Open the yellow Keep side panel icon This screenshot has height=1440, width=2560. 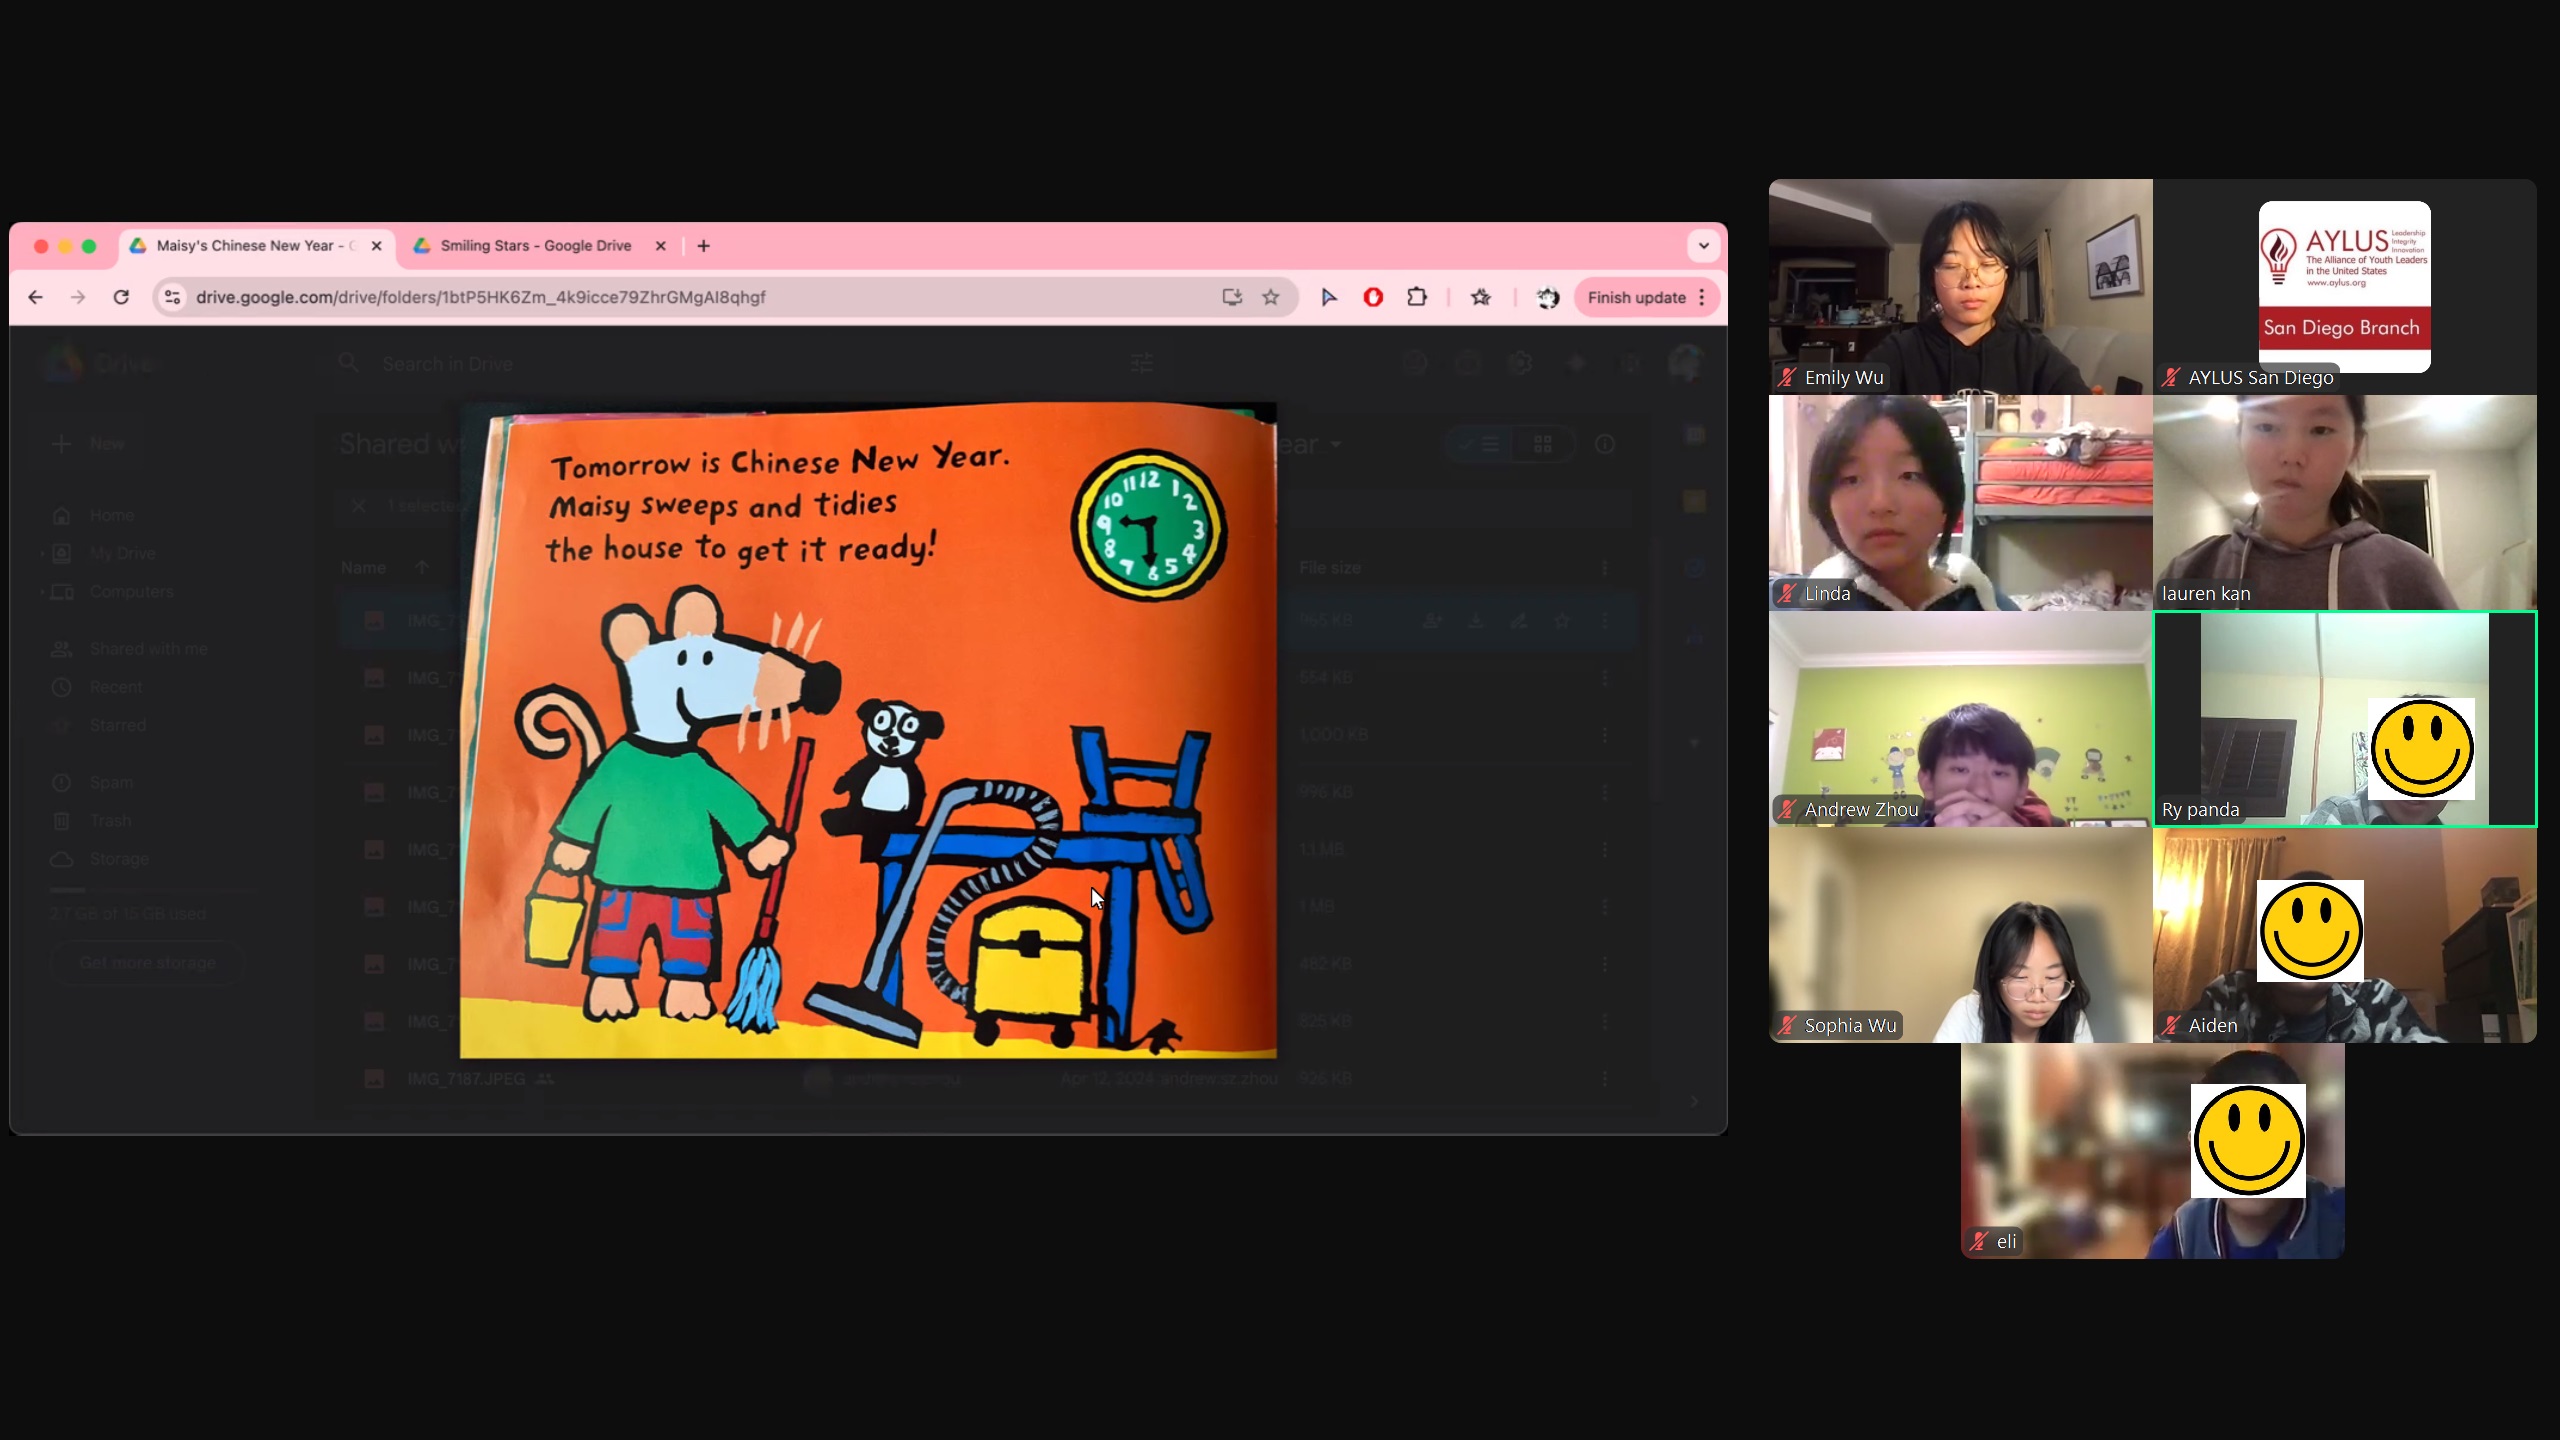[x=1694, y=501]
